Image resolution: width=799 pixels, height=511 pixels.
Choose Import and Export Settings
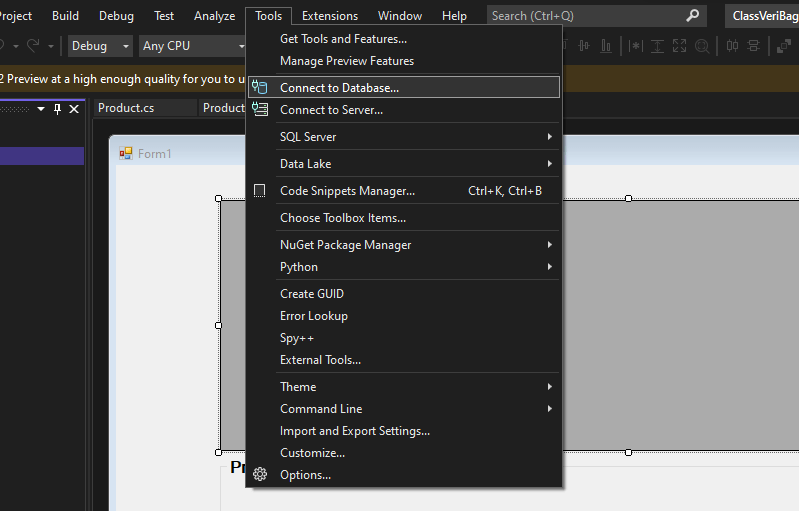click(x=404, y=431)
